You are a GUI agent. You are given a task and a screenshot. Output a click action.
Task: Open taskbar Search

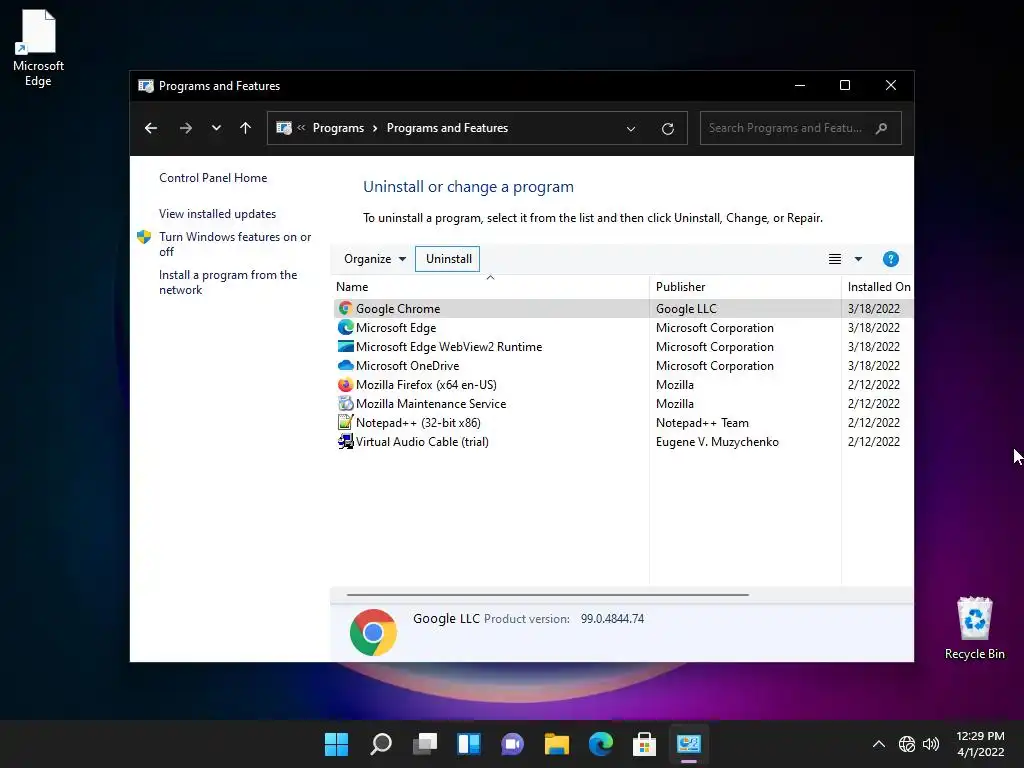(381, 744)
